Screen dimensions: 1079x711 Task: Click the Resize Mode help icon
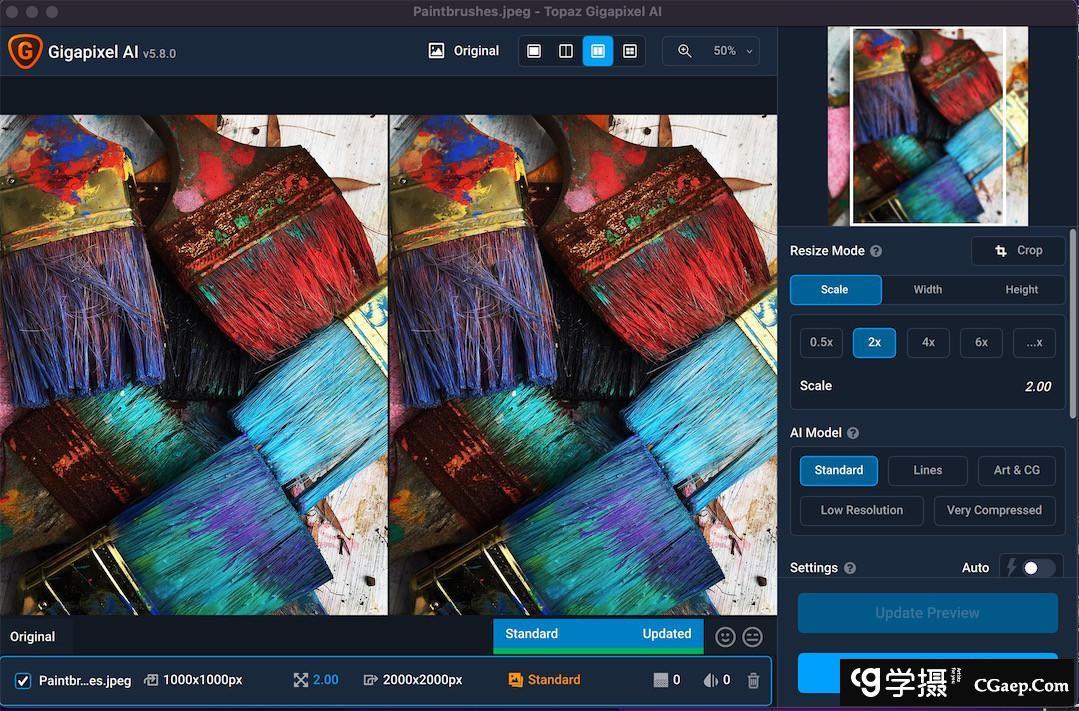[x=876, y=251]
